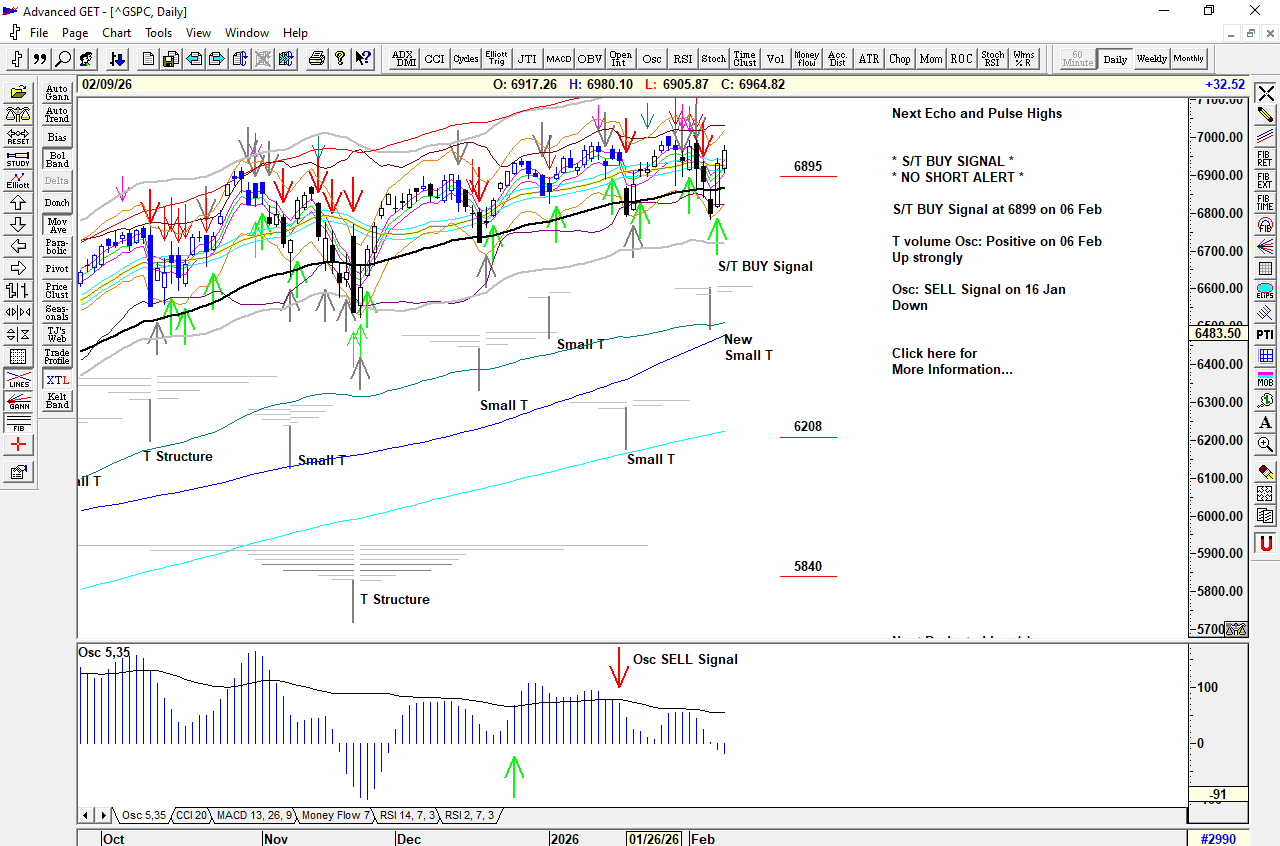Screen dimensions: 1280x846
Task: Toggle the Mov Ave study button
Action: pyautogui.click(x=57, y=225)
